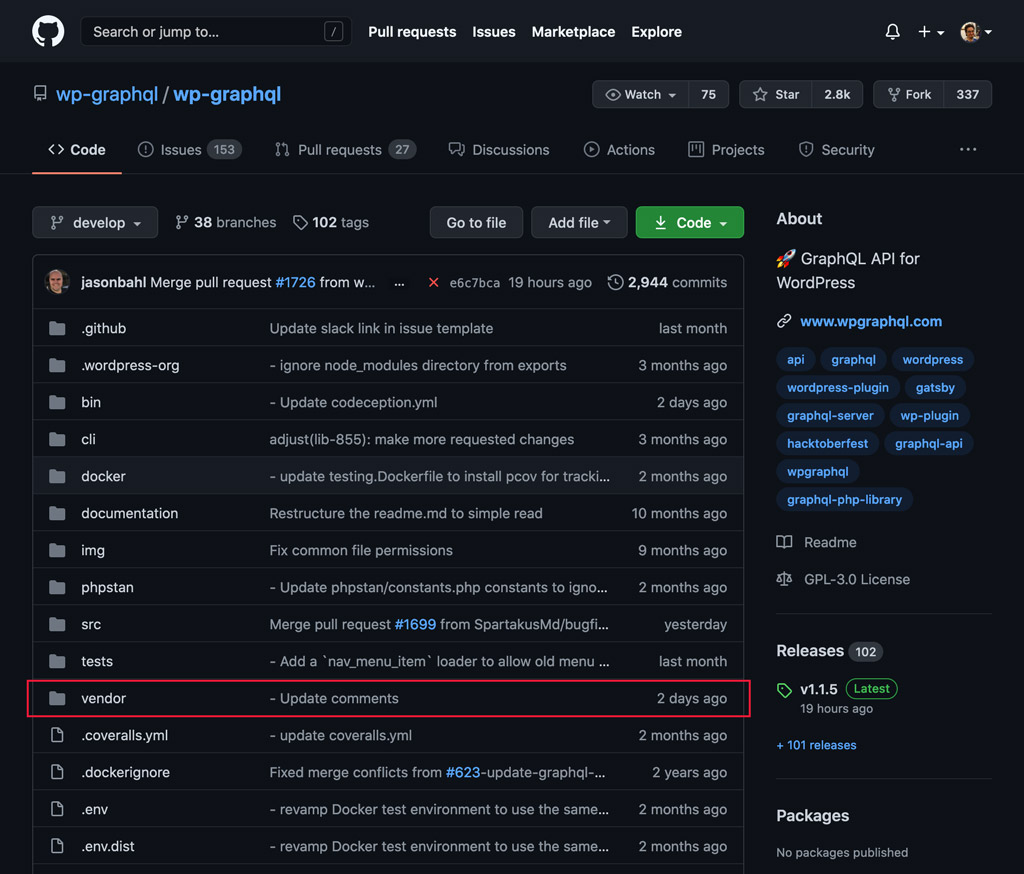View forks count 337
The width and height of the screenshot is (1024, 874).
[x=968, y=94]
